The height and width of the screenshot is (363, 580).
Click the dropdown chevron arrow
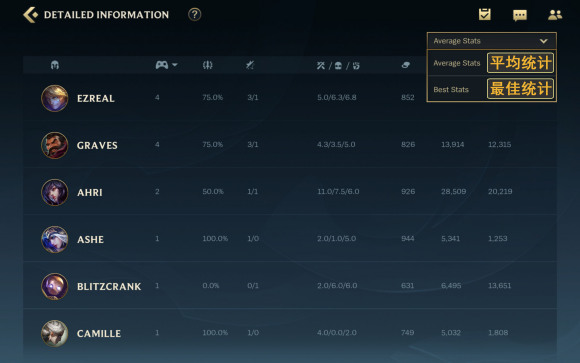543,41
